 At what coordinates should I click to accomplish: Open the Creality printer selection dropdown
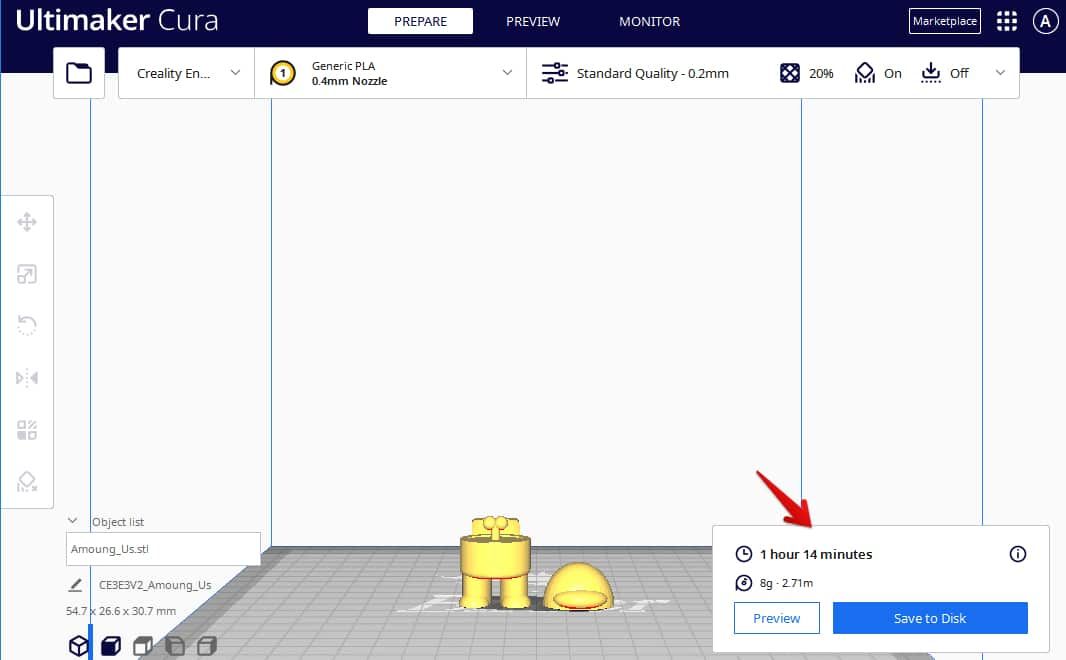pos(185,72)
